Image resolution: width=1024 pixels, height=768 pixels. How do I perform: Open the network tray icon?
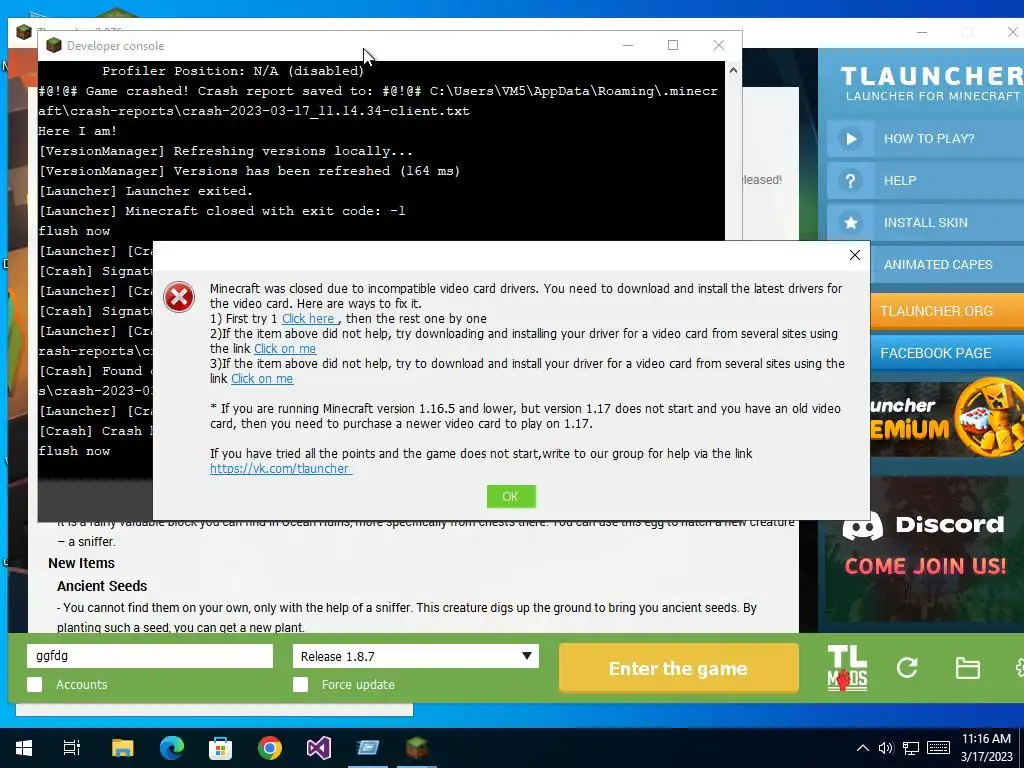point(911,748)
